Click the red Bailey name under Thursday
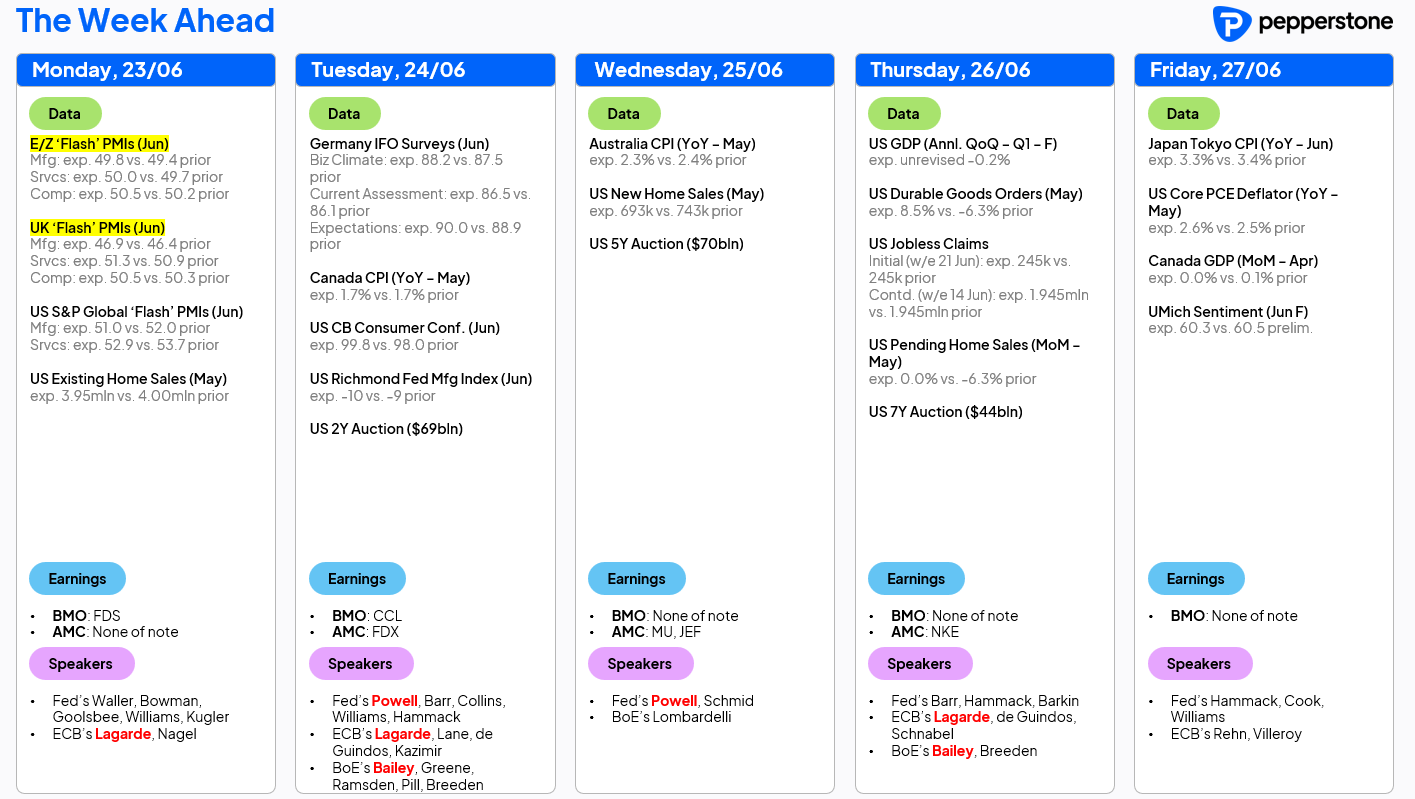The width and height of the screenshot is (1415, 799). (952, 751)
